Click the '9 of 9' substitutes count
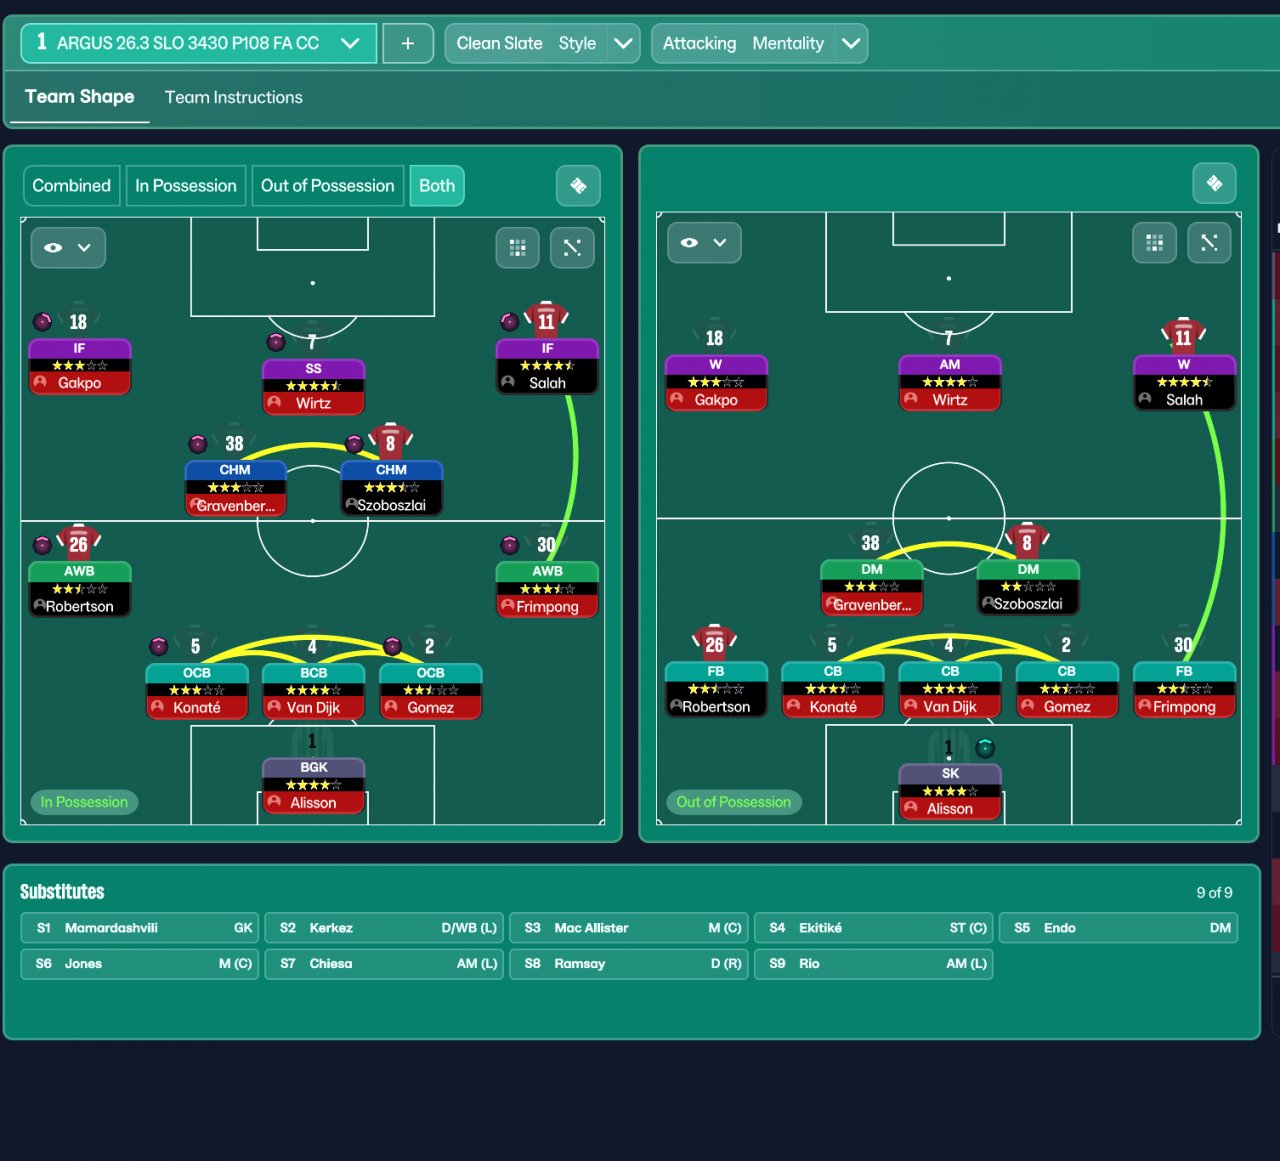The width and height of the screenshot is (1280, 1161). [1214, 893]
